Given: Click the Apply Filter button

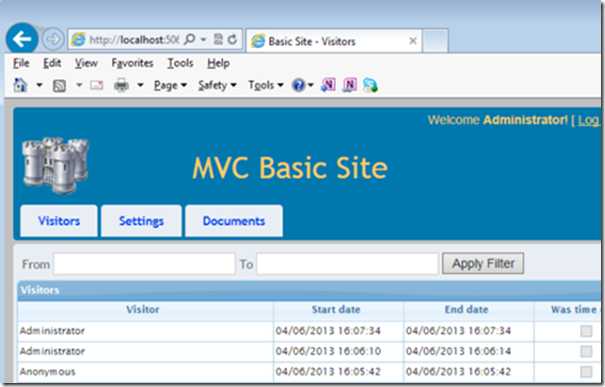Looking at the screenshot, I should coord(483,264).
